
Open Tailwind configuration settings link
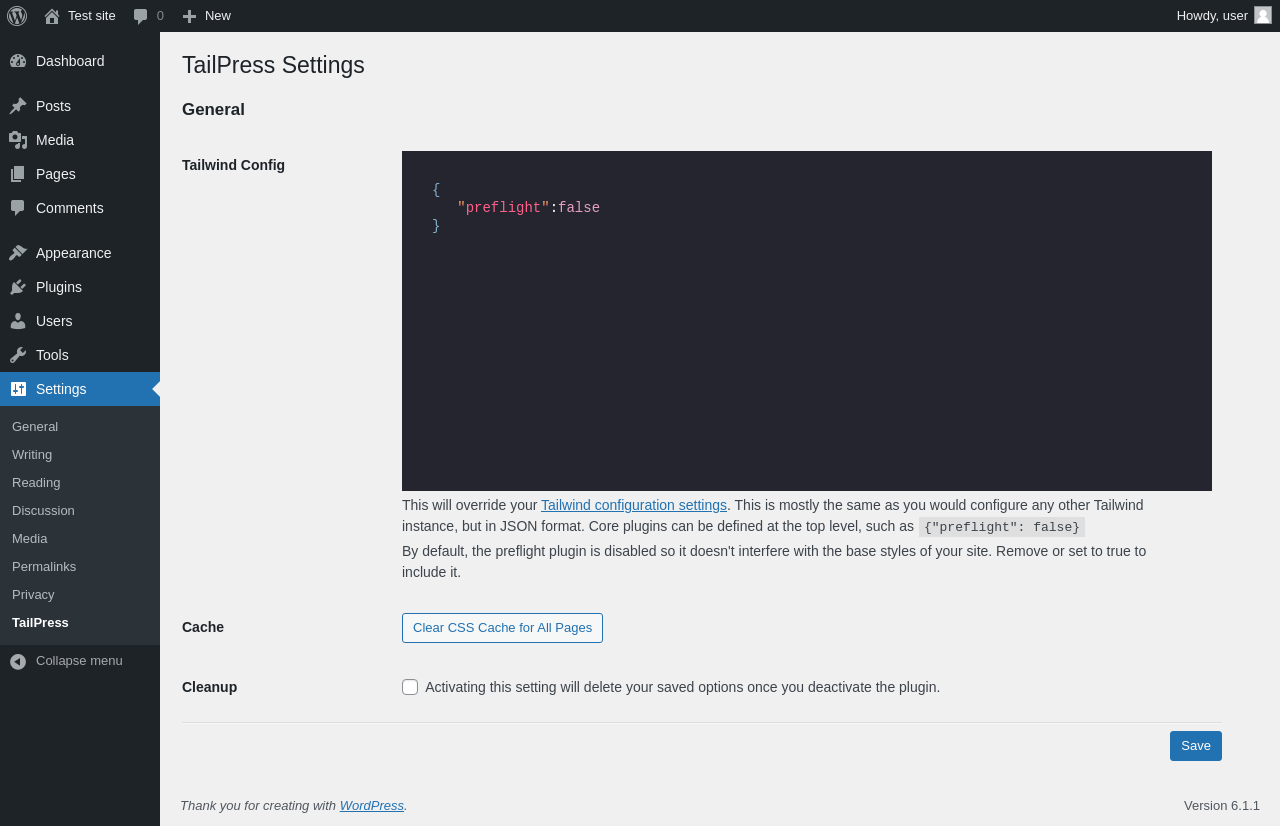click(x=634, y=505)
